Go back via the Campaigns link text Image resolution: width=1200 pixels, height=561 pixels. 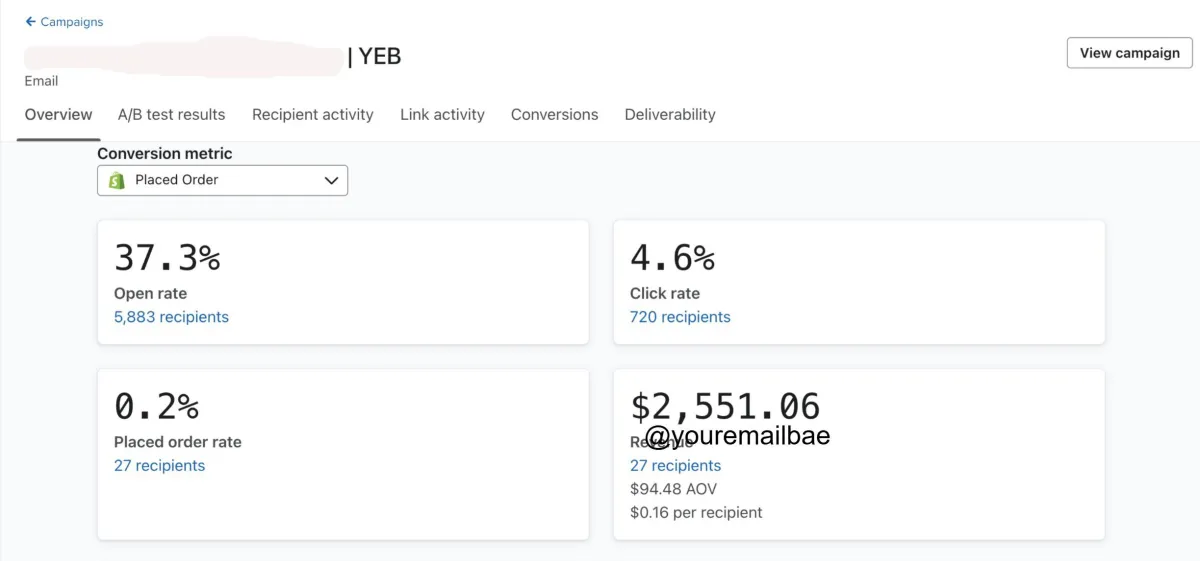point(71,22)
